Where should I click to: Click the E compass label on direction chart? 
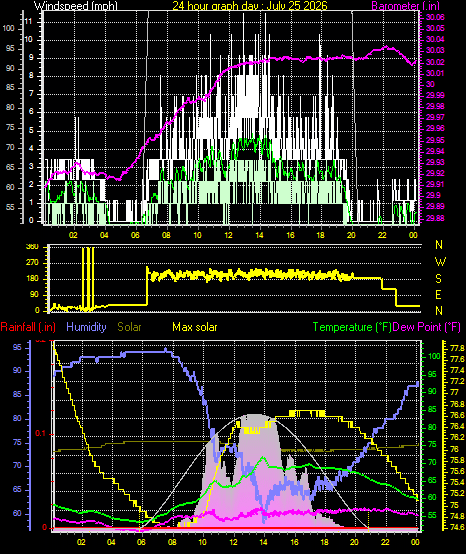point(438,294)
